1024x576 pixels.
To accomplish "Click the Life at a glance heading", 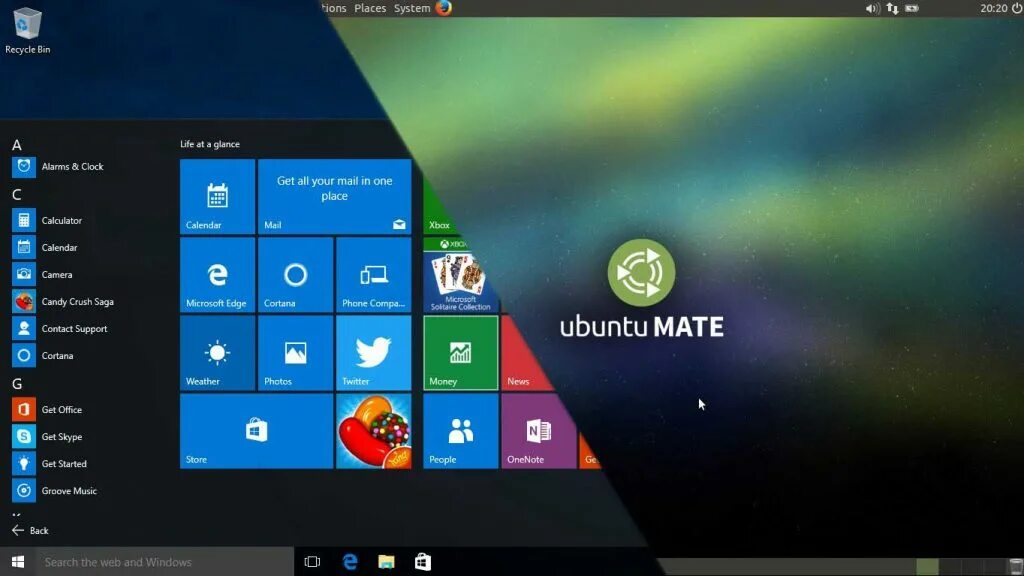I will click(210, 144).
